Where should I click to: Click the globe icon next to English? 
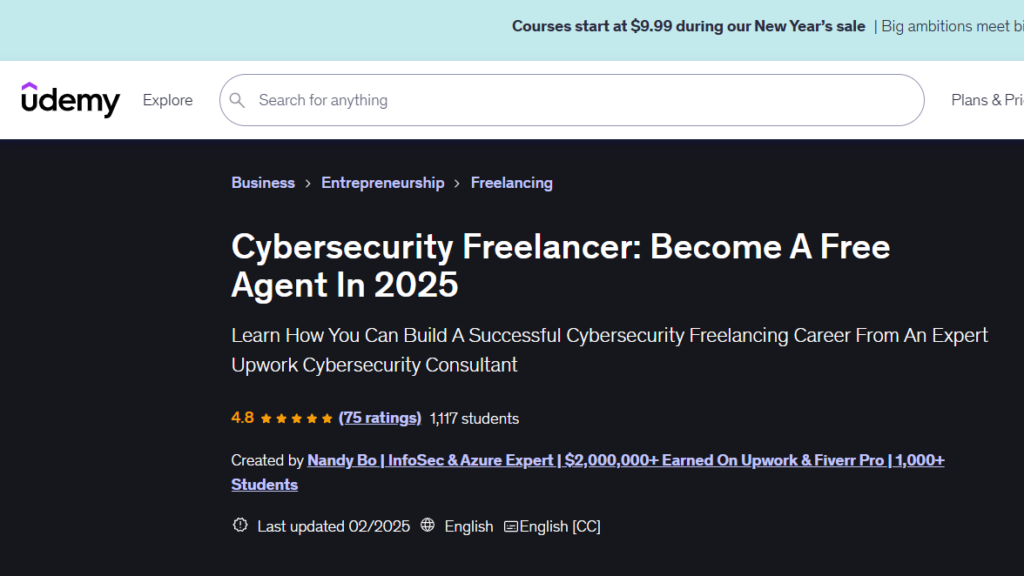click(428, 525)
